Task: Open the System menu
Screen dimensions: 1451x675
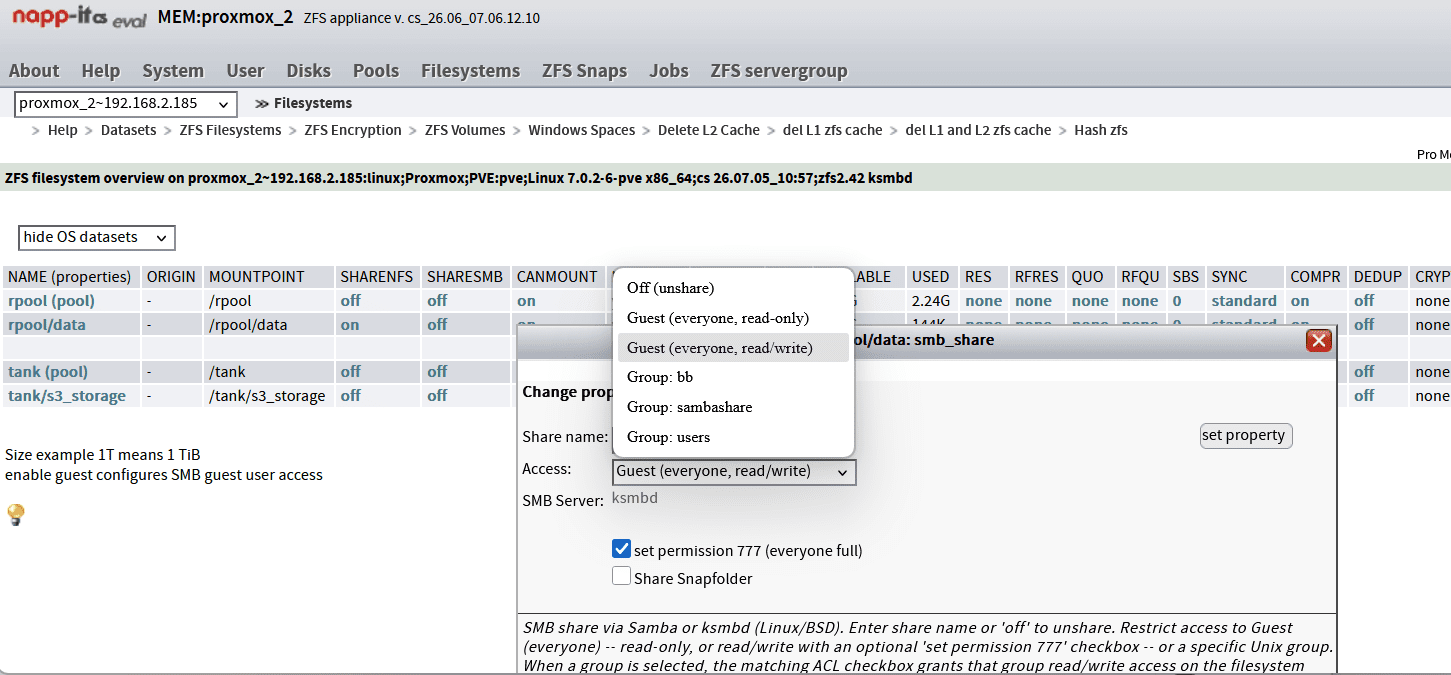Action: coord(173,71)
